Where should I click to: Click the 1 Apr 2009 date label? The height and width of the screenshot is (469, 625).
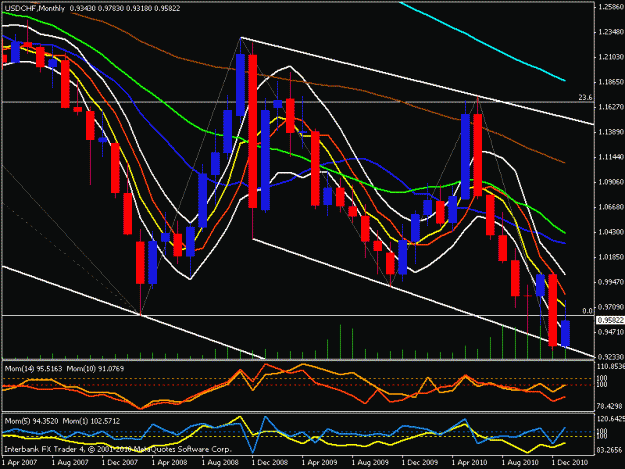coord(320,463)
